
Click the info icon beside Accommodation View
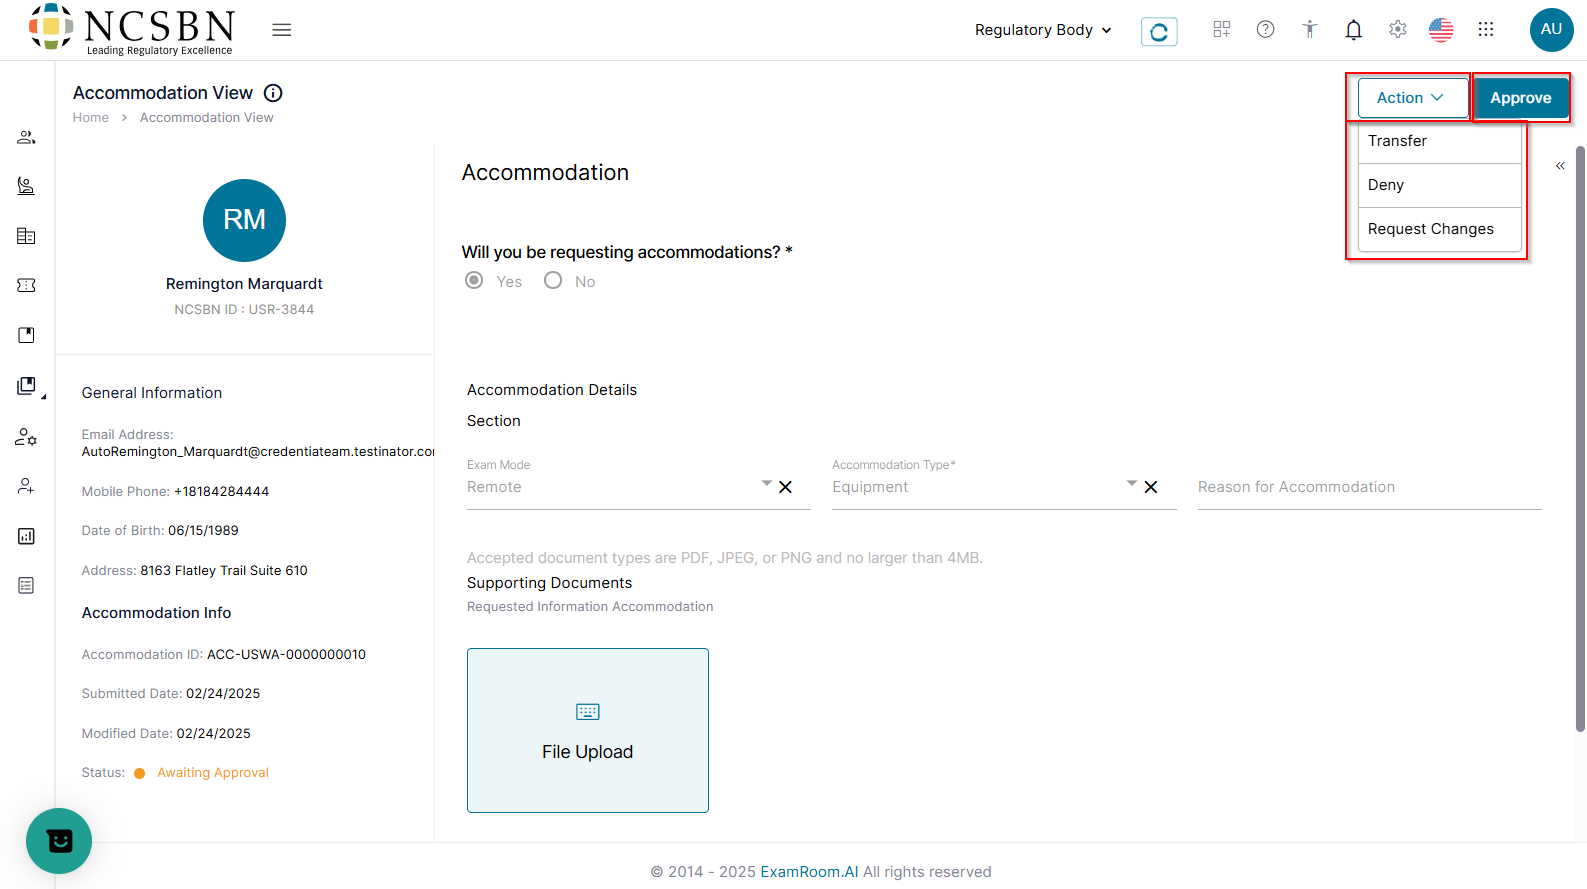pyautogui.click(x=273, y=93)
